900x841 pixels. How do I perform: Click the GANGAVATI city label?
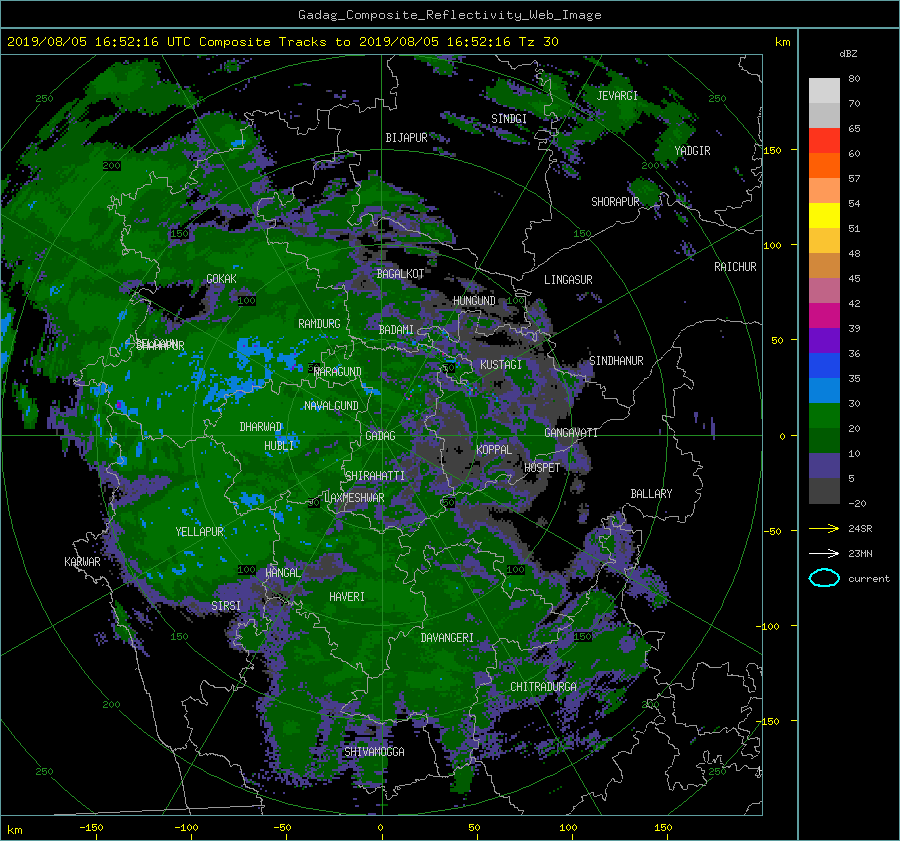[x=571, y=433]
